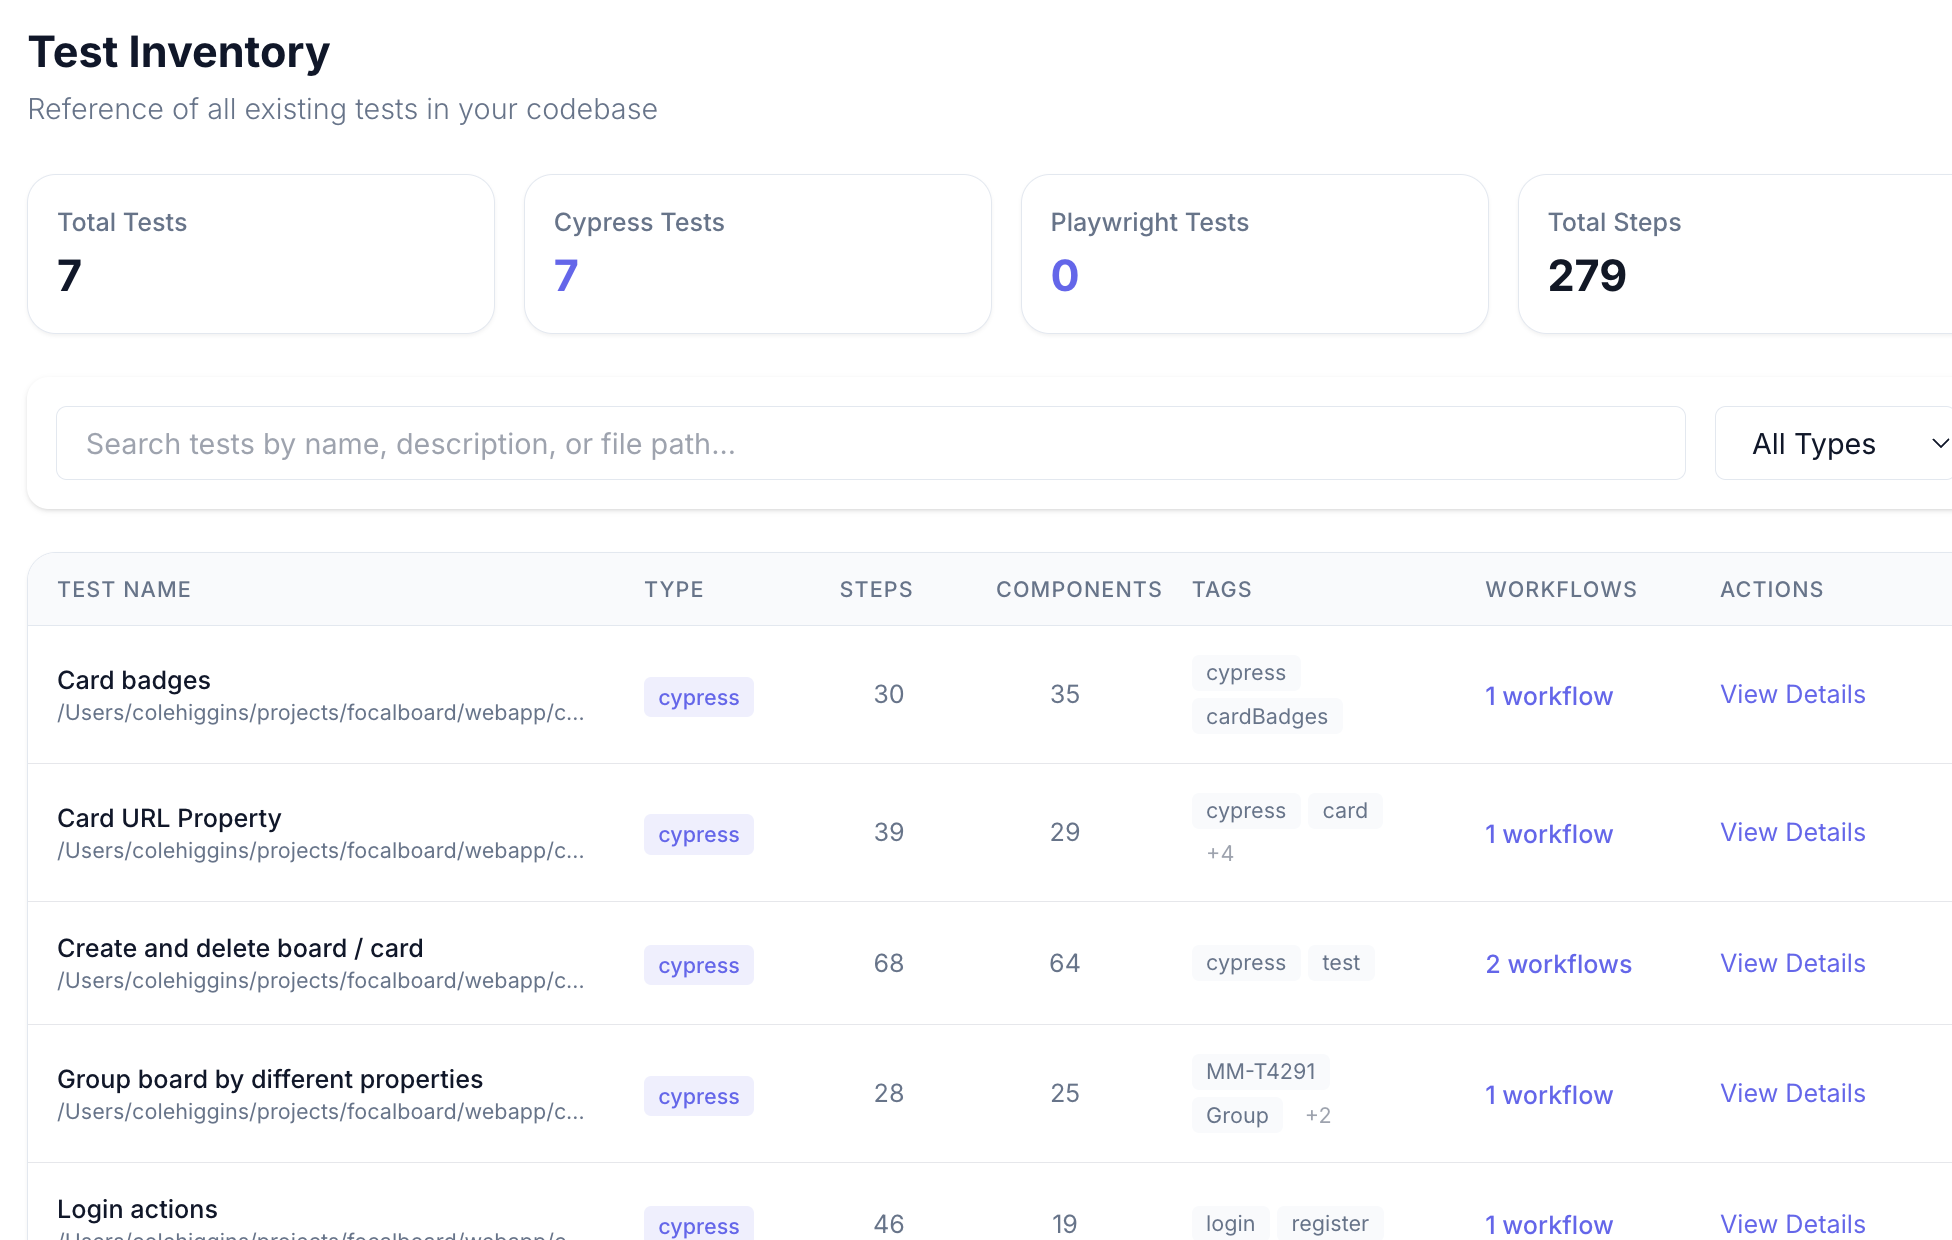View Details for Group board by different properties
The image size is (1952, 1240).
[1792, 1093]
